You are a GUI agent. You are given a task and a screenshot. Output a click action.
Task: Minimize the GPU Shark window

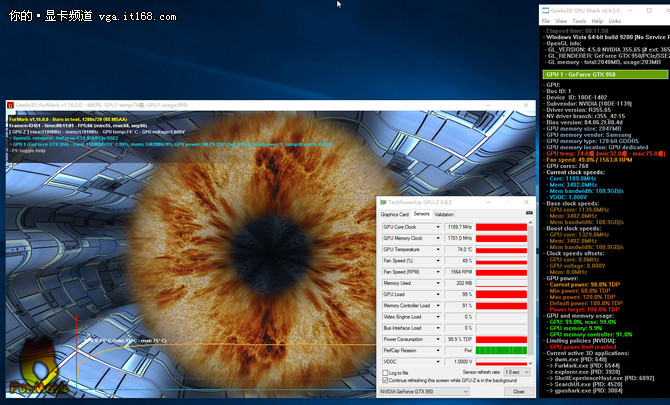pyautogui.click(x=629, y=10)
